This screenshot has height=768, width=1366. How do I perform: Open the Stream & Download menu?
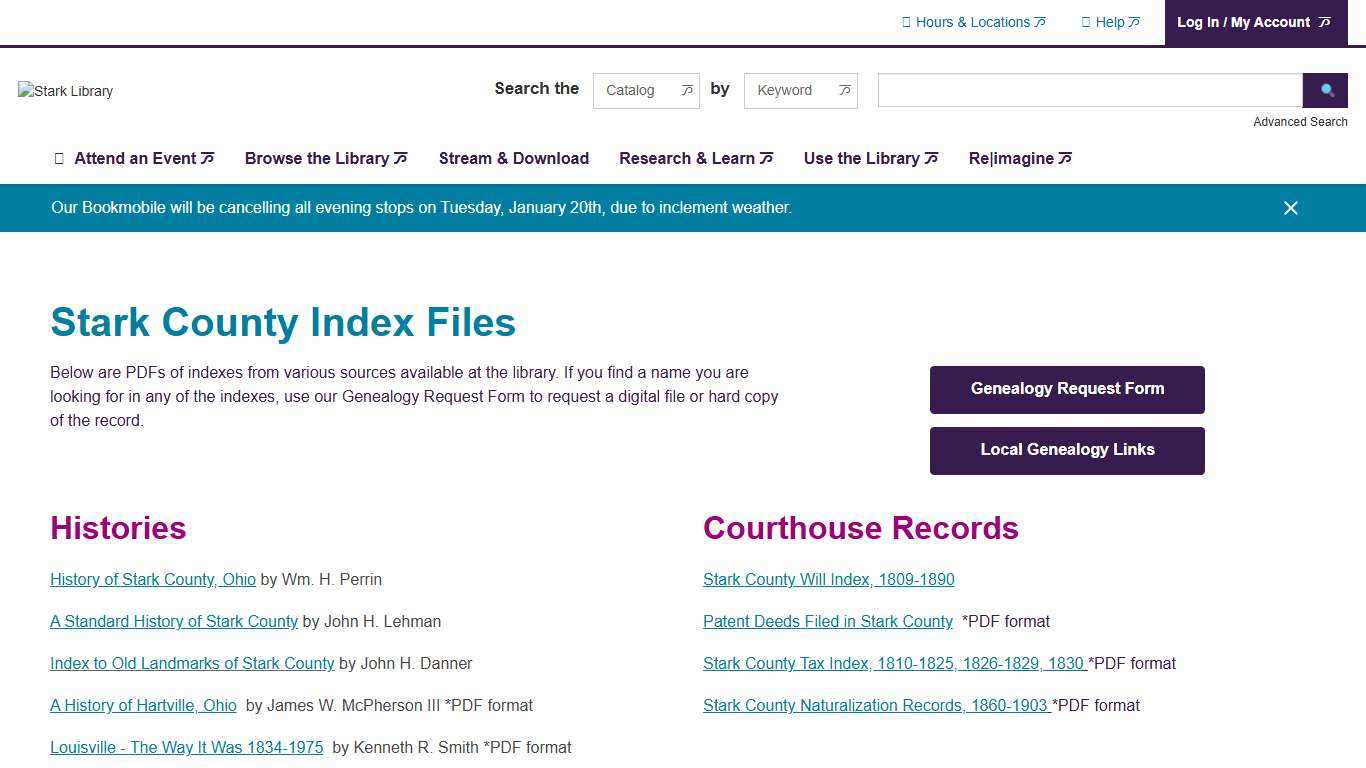tap(514, 158)
